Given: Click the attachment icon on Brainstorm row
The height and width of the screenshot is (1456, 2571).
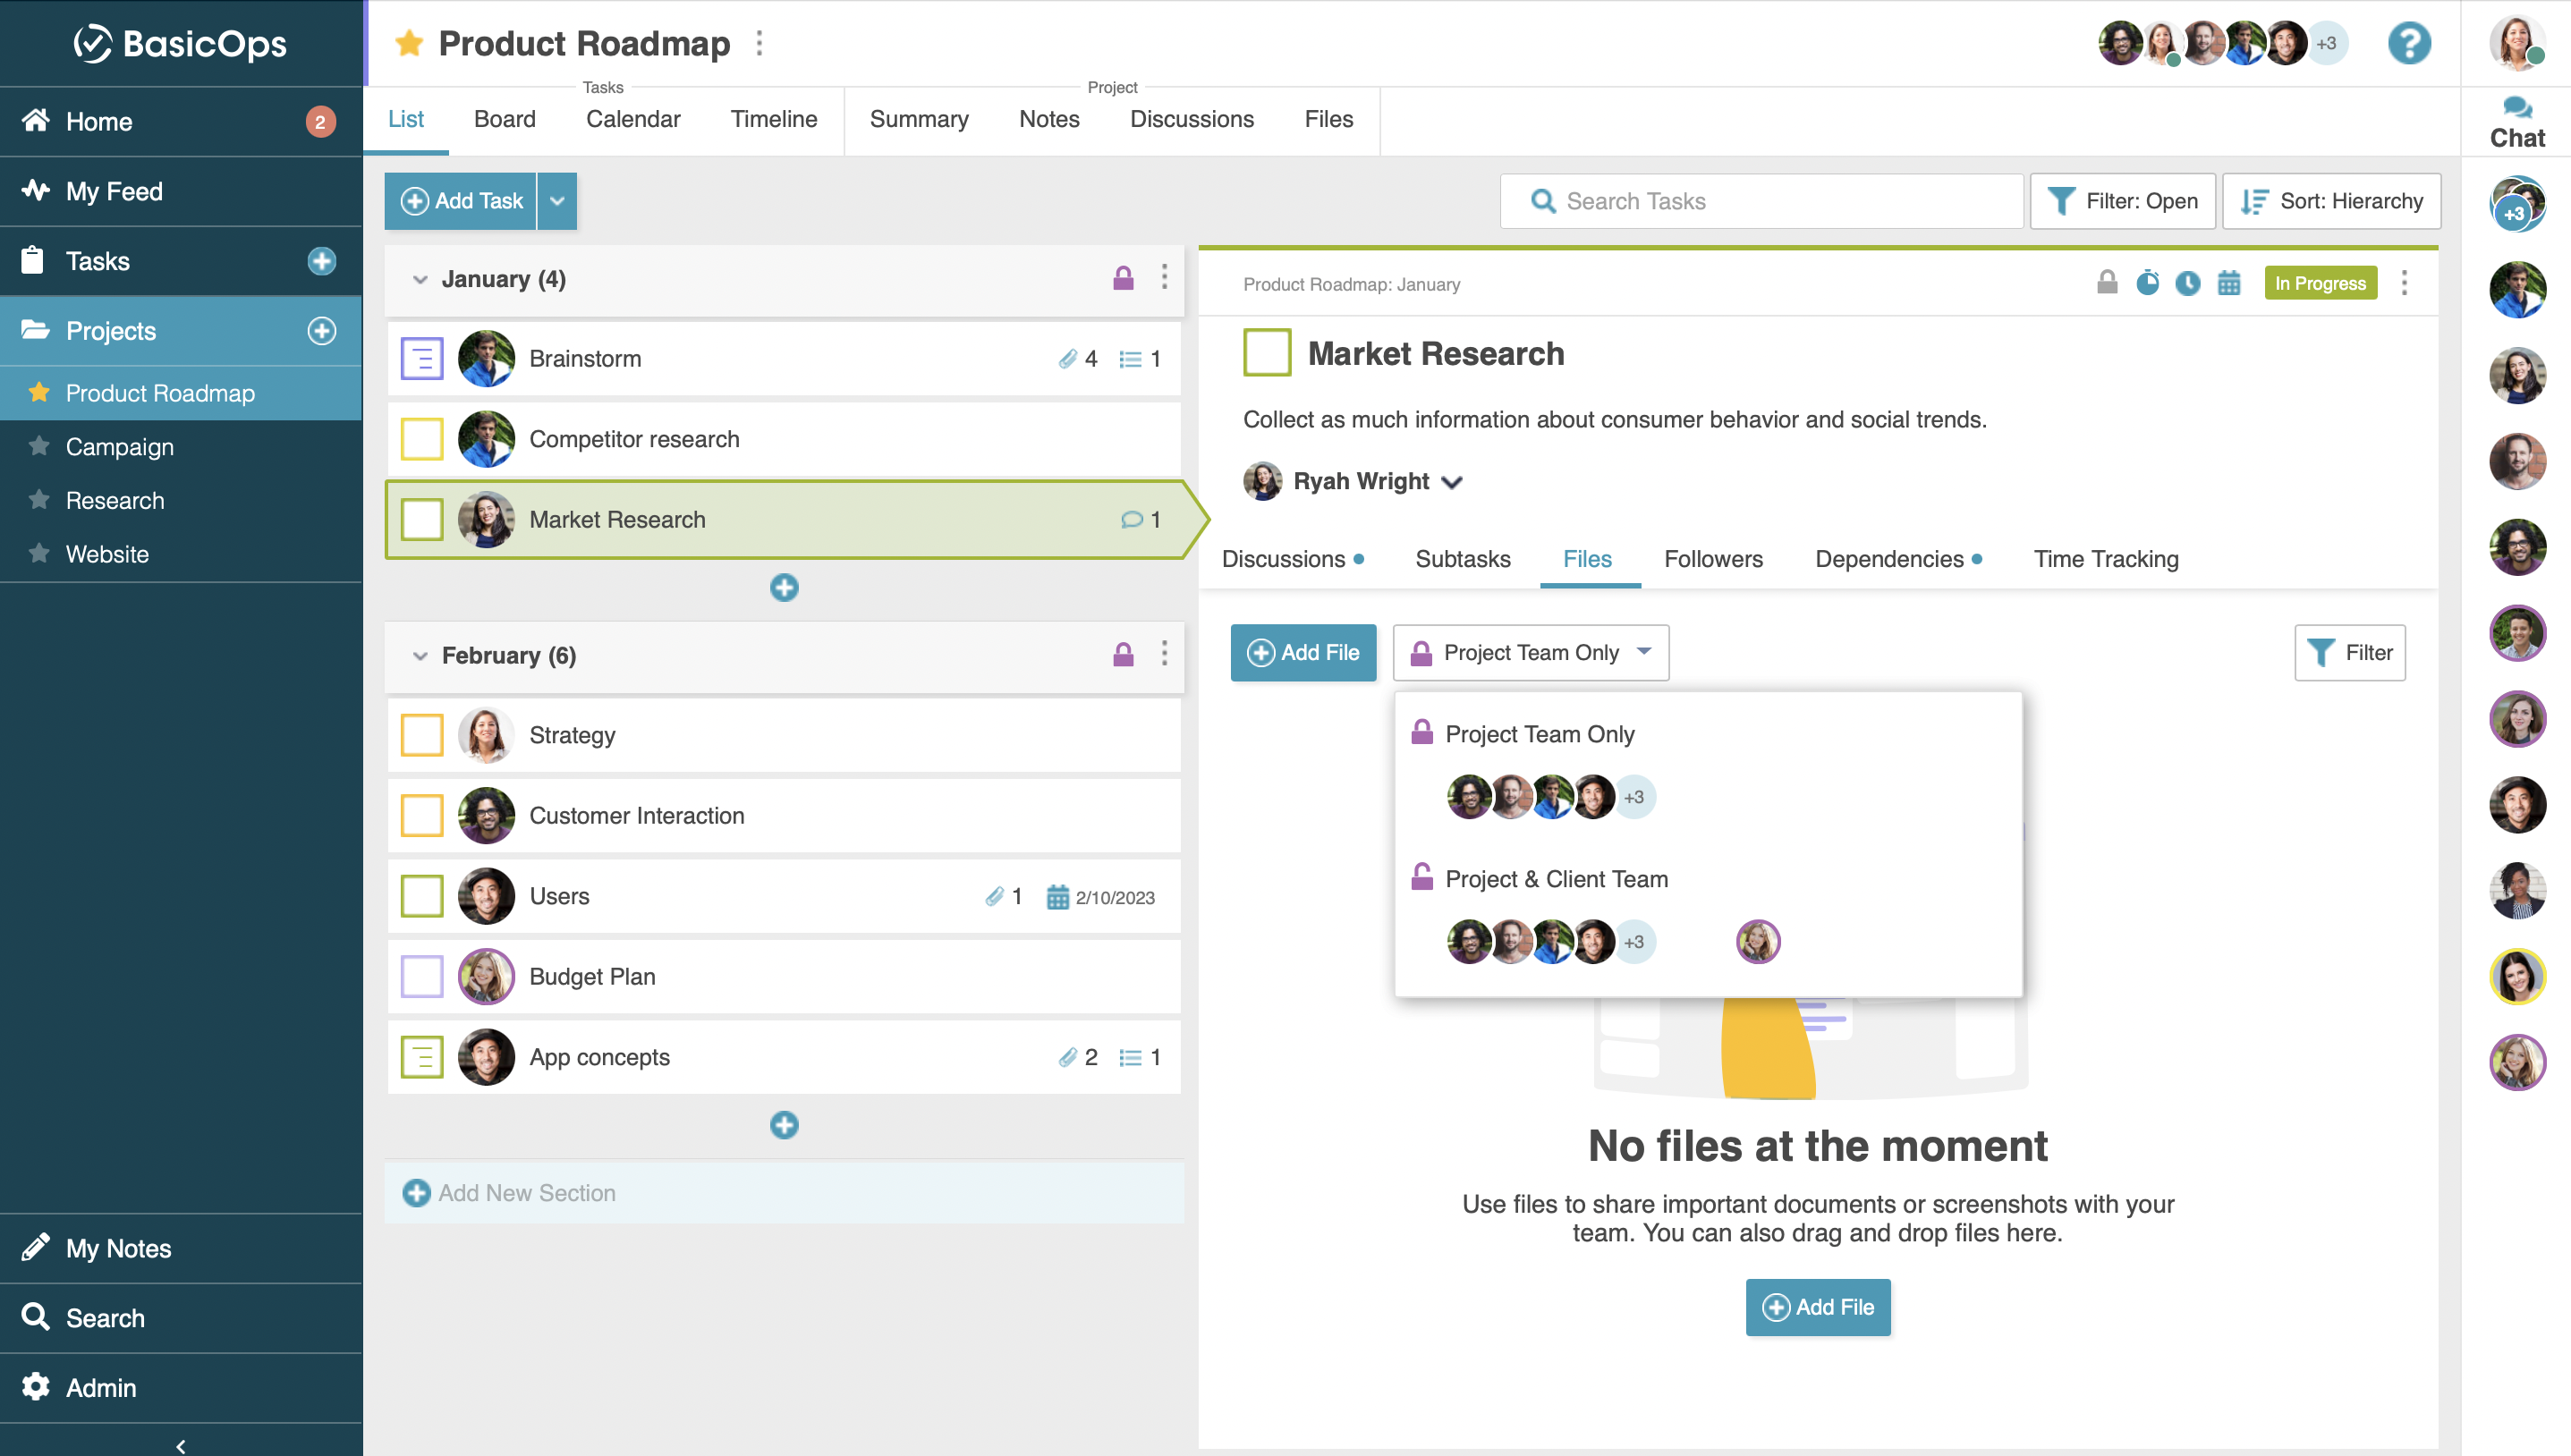Looking at the screenshot, I should [x=1067, y=359].
